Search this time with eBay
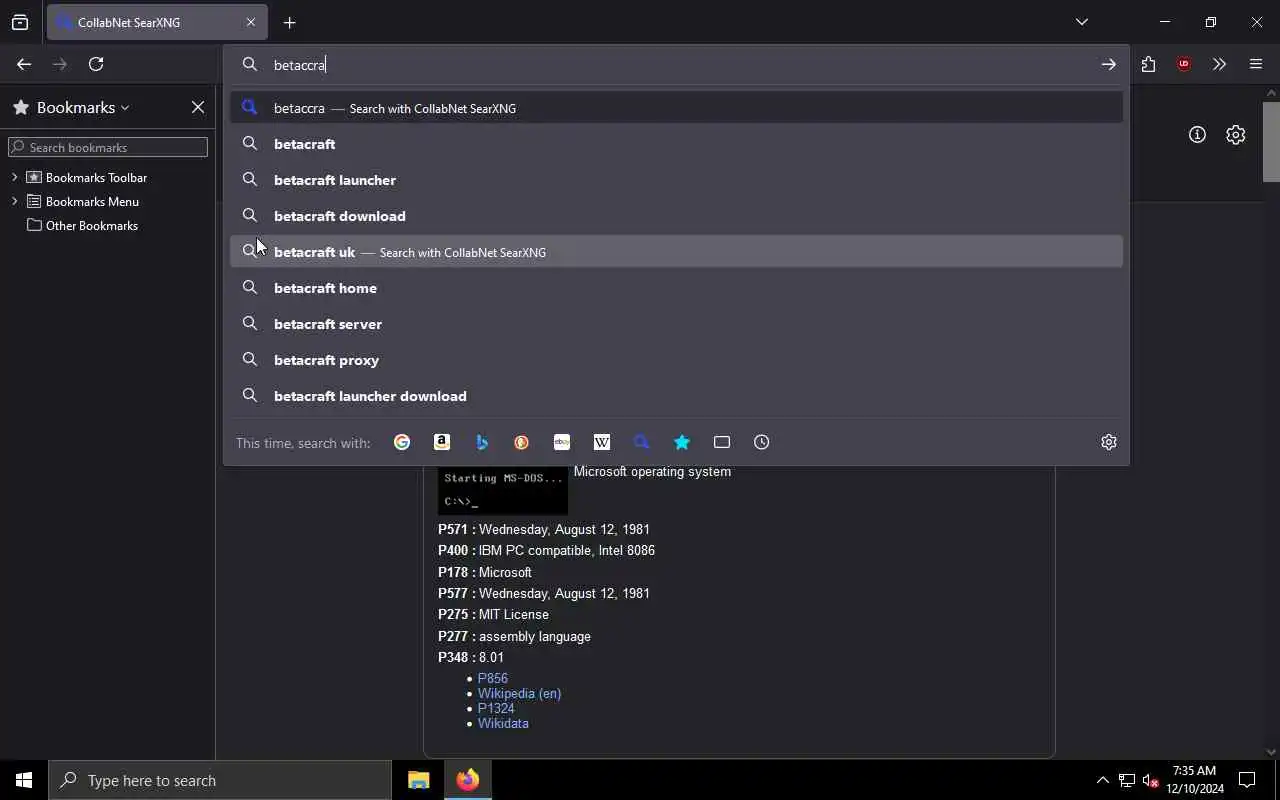The image size is (1280, 800). pos(562,442)
